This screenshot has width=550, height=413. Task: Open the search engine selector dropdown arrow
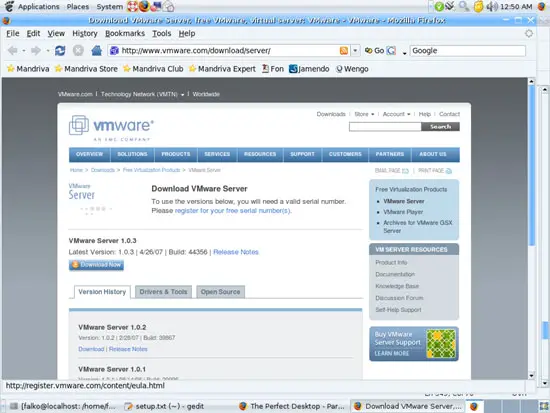point(404,53)
